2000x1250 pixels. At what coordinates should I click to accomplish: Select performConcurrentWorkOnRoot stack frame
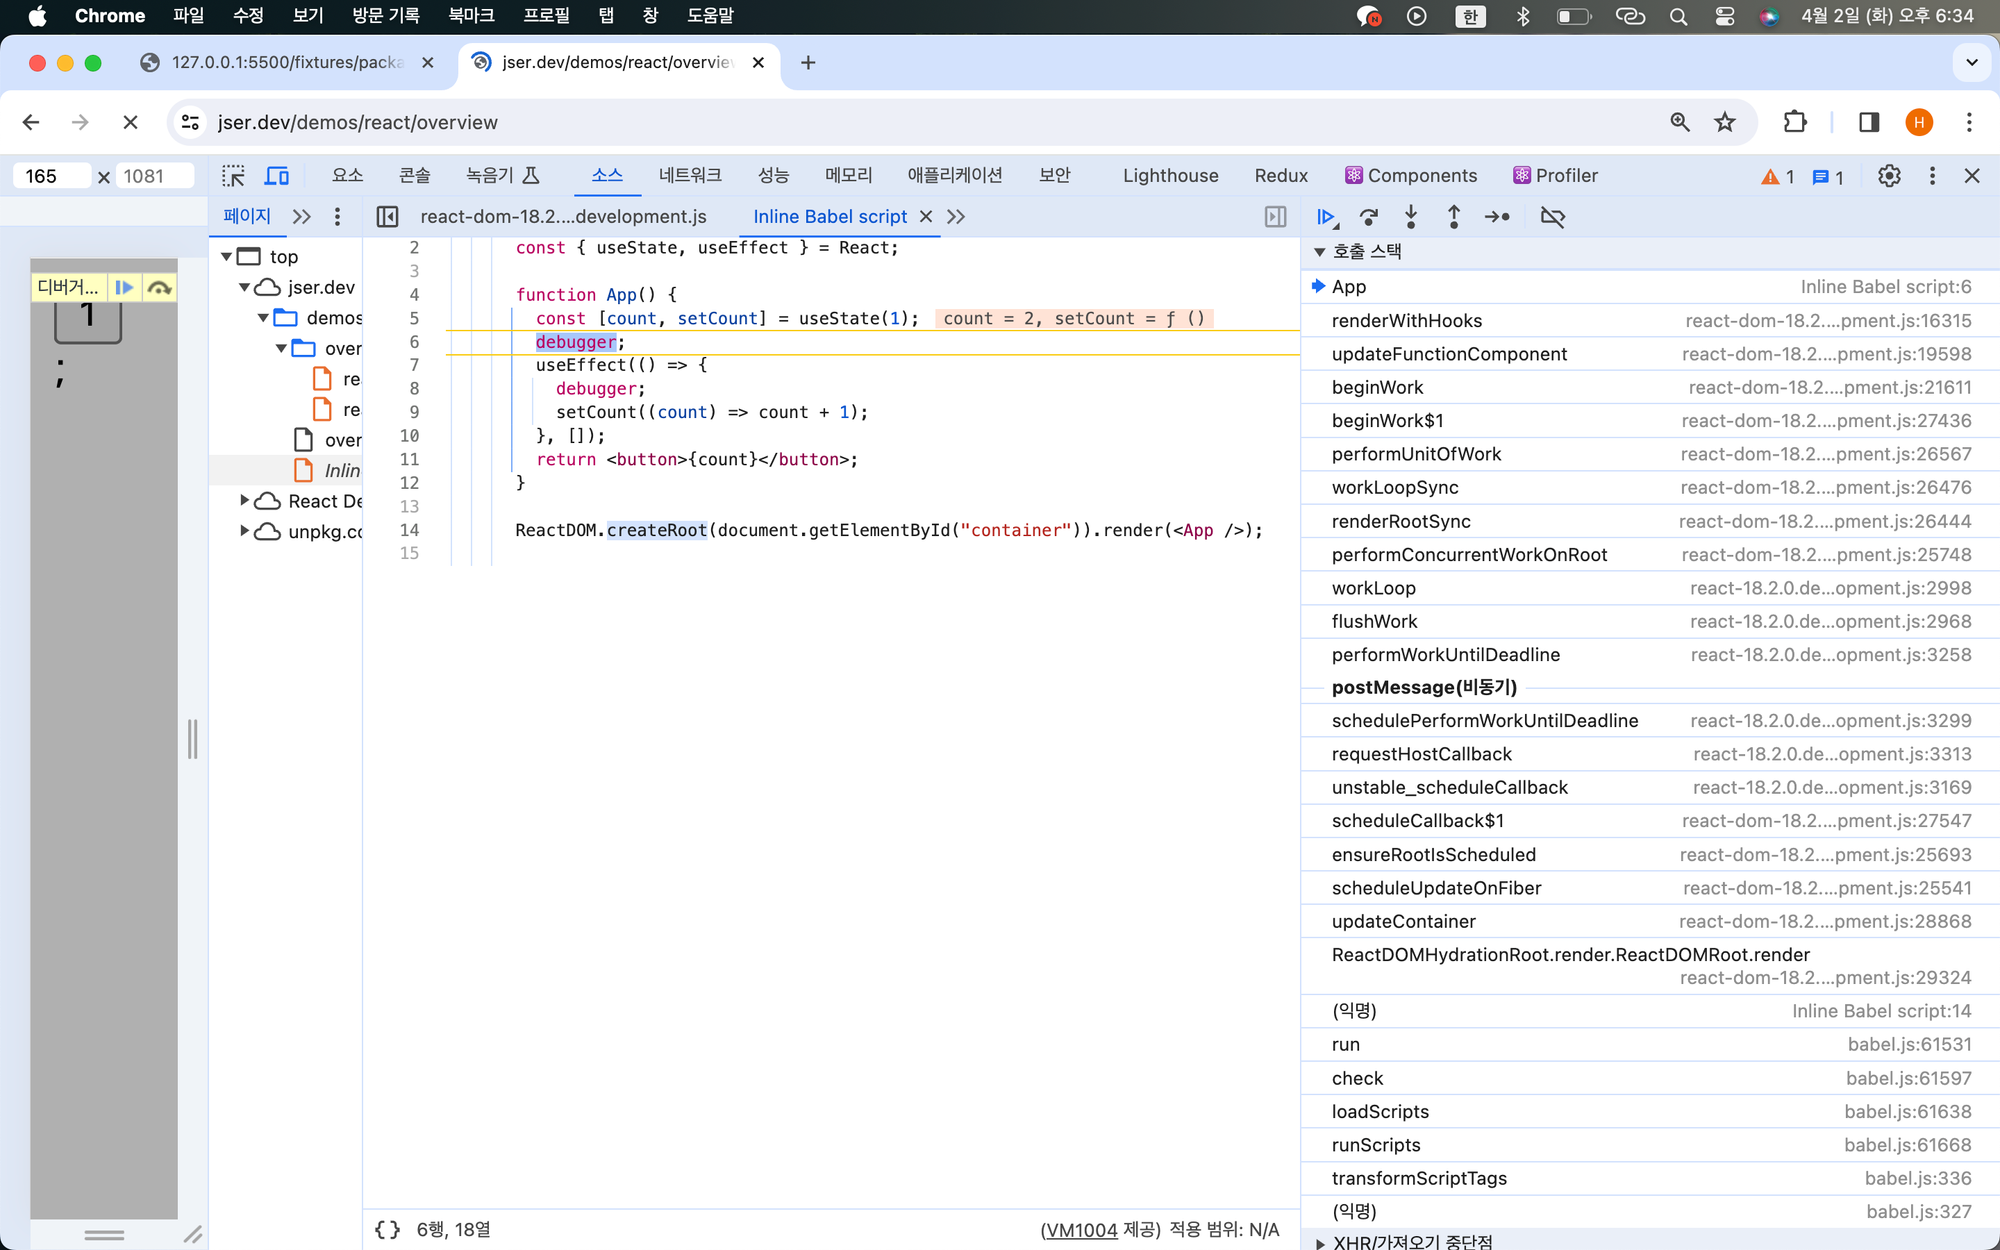(1650, 555)
